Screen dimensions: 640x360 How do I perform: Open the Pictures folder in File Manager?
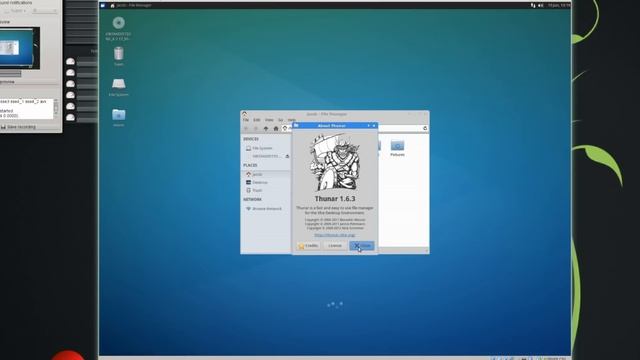[397, 148]
